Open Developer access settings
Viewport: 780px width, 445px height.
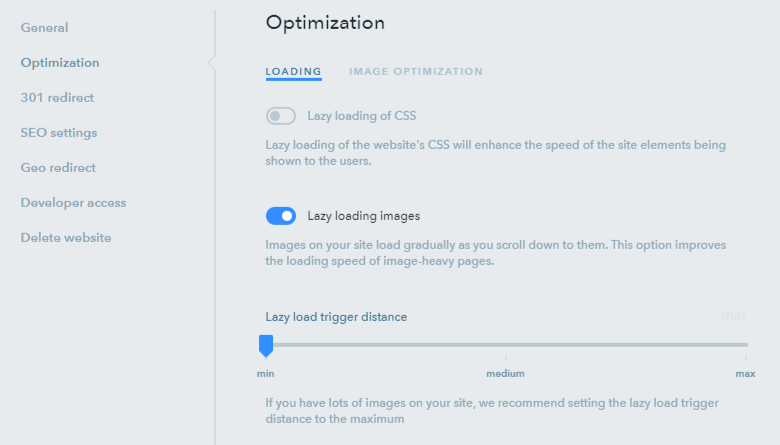73,203
